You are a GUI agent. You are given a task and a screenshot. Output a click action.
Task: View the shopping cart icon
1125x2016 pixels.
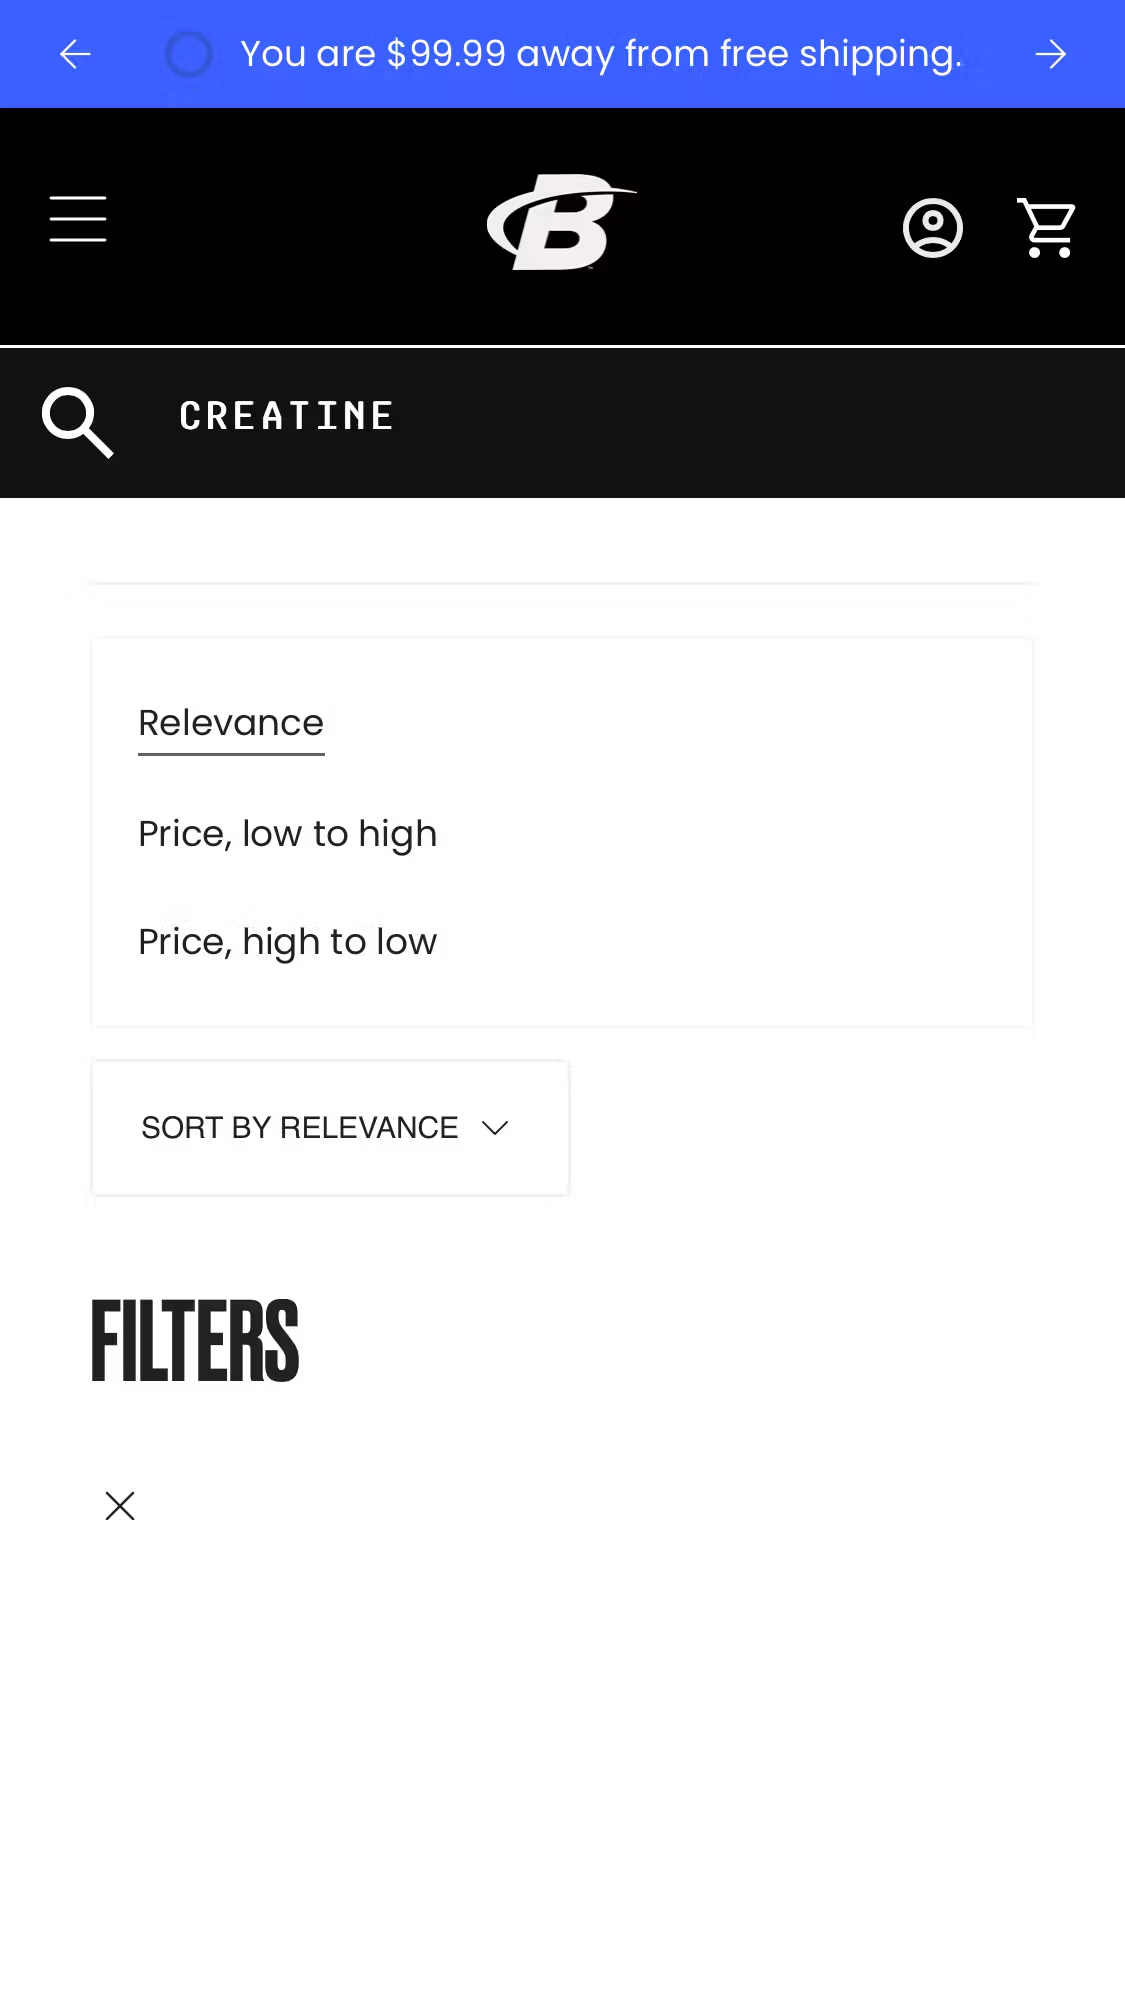coord(1046,227)
